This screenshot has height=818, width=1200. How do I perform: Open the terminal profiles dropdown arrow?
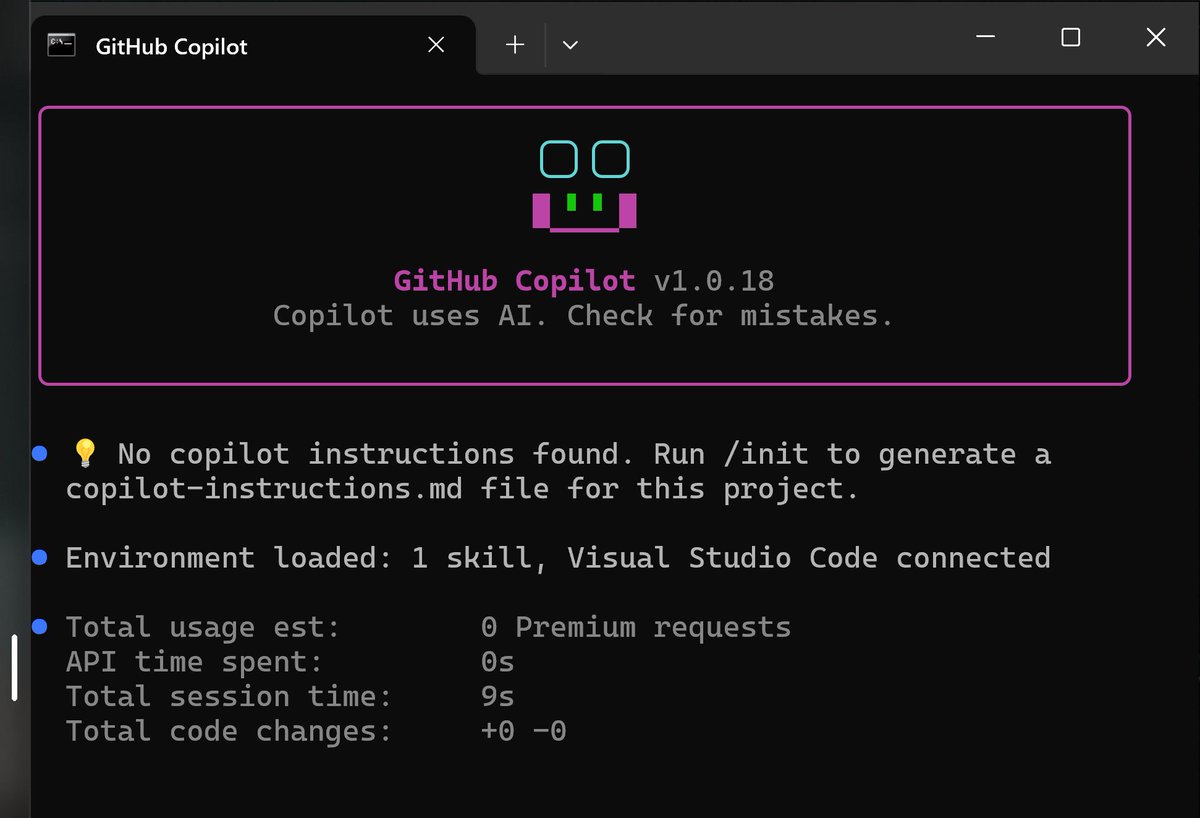tap(570, 45)
